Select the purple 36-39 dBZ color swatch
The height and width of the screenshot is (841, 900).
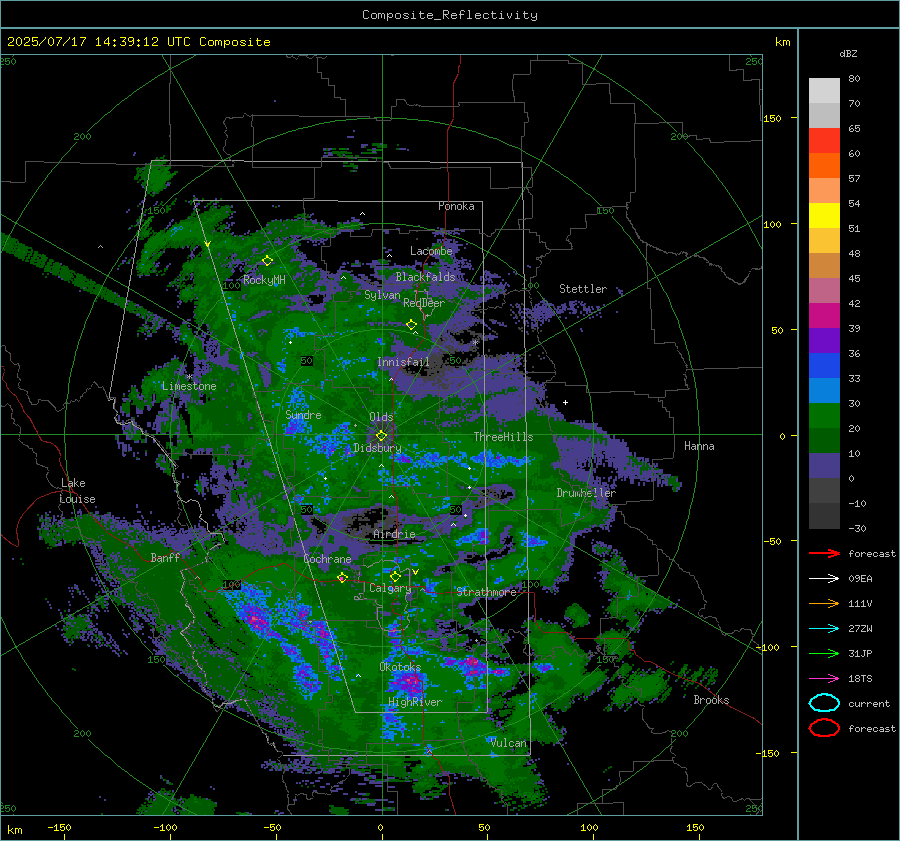click(x=824, y=341)
